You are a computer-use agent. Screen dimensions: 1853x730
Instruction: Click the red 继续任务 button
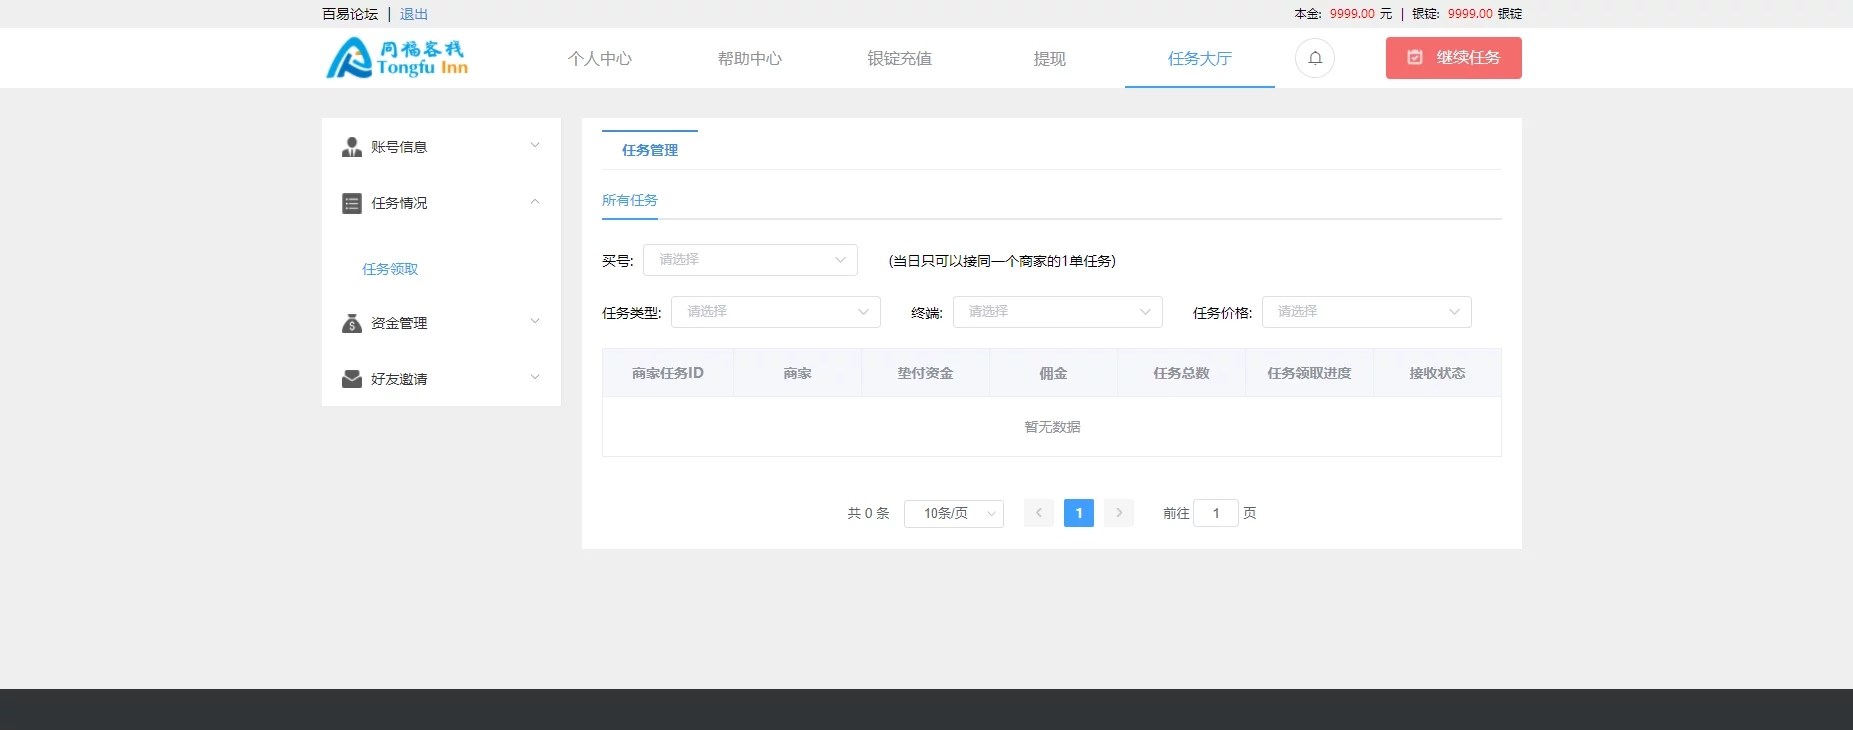[x=1453, y=58]
